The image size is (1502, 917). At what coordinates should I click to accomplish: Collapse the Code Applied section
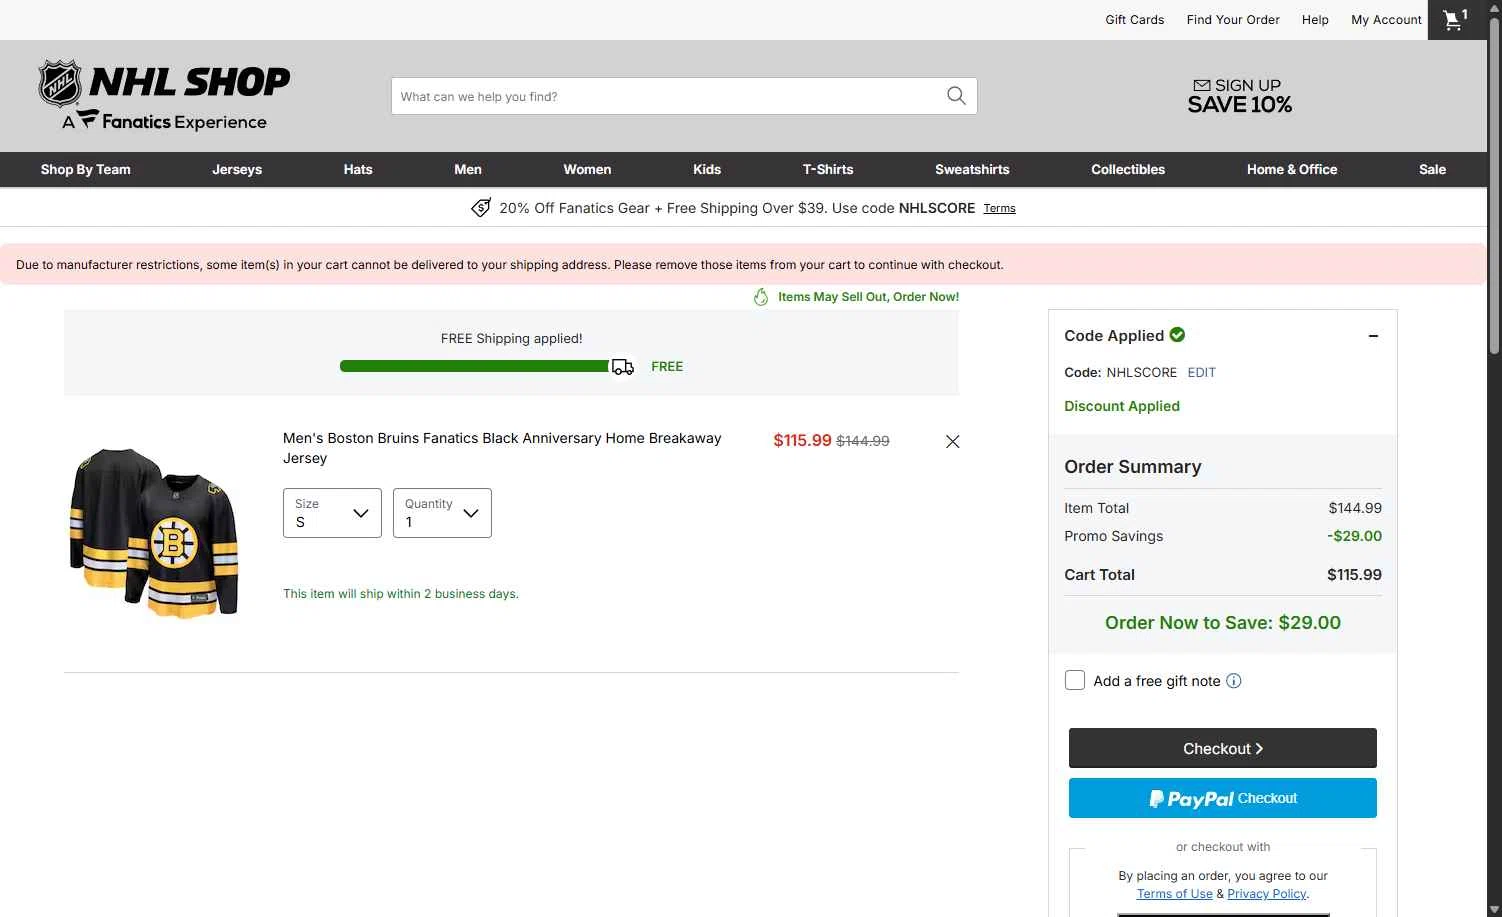(1373, 336)
